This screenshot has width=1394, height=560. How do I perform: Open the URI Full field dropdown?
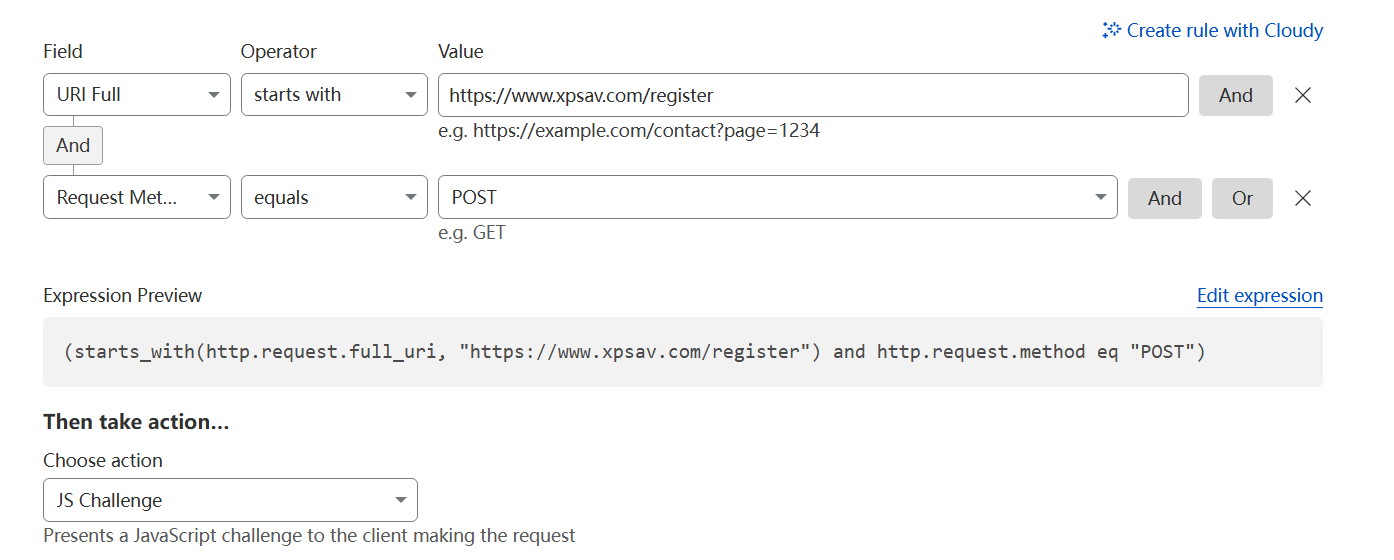click(137, 95)
